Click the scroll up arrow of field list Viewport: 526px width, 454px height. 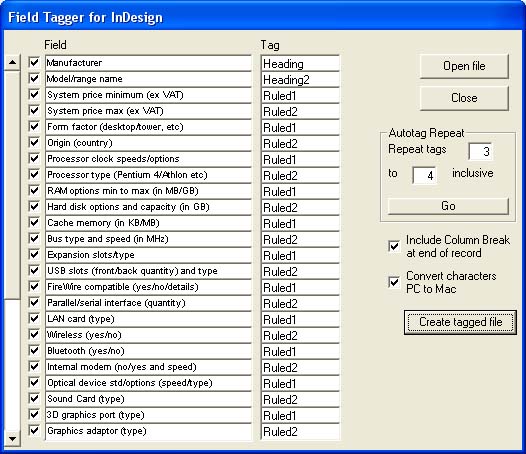tap(12, 62)
